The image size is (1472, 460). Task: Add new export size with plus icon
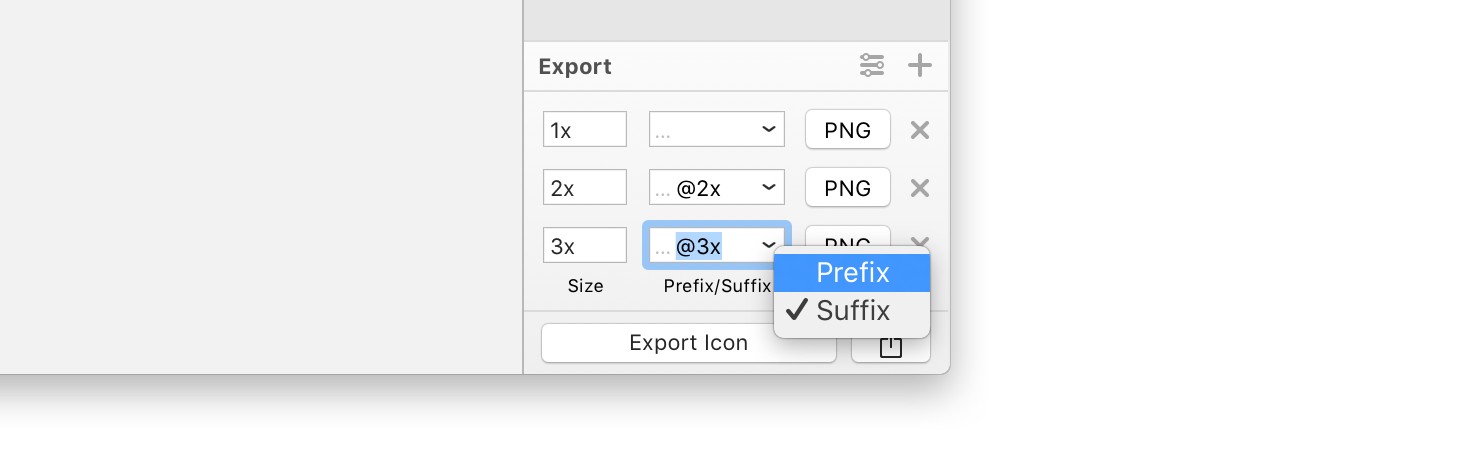coord(919,67)
